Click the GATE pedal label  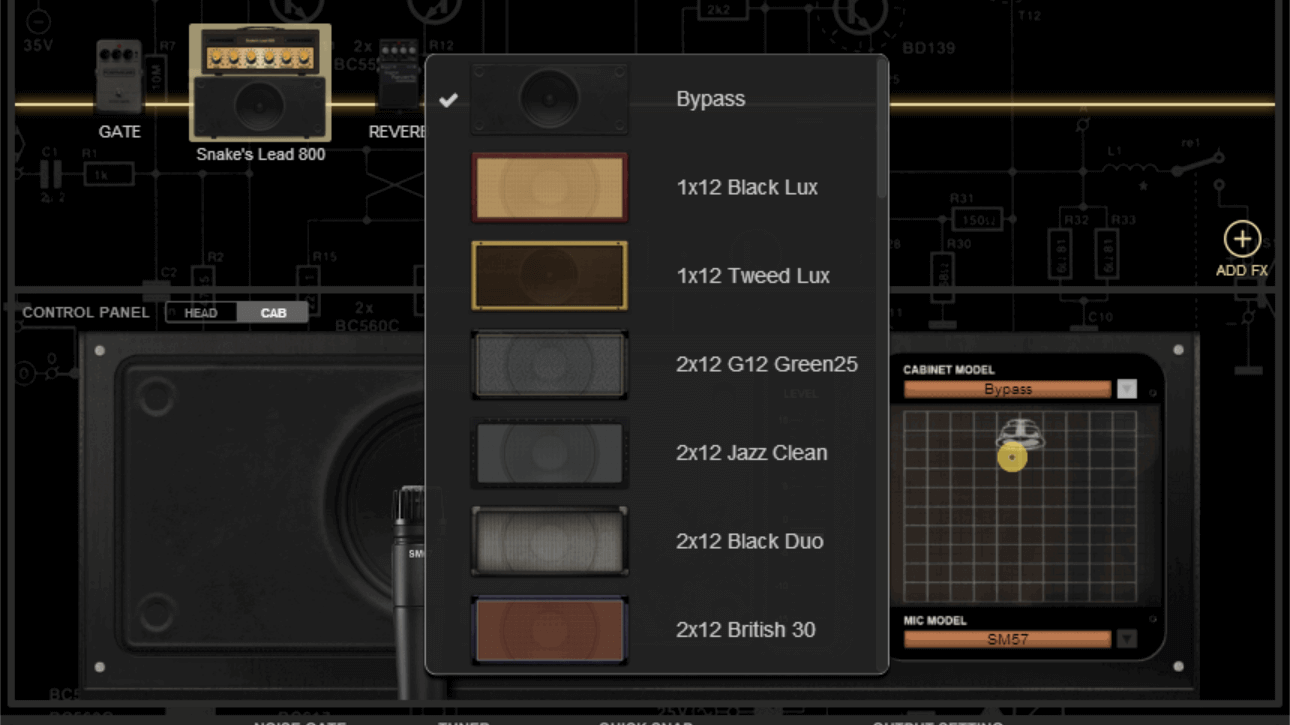tap(119, 132)
